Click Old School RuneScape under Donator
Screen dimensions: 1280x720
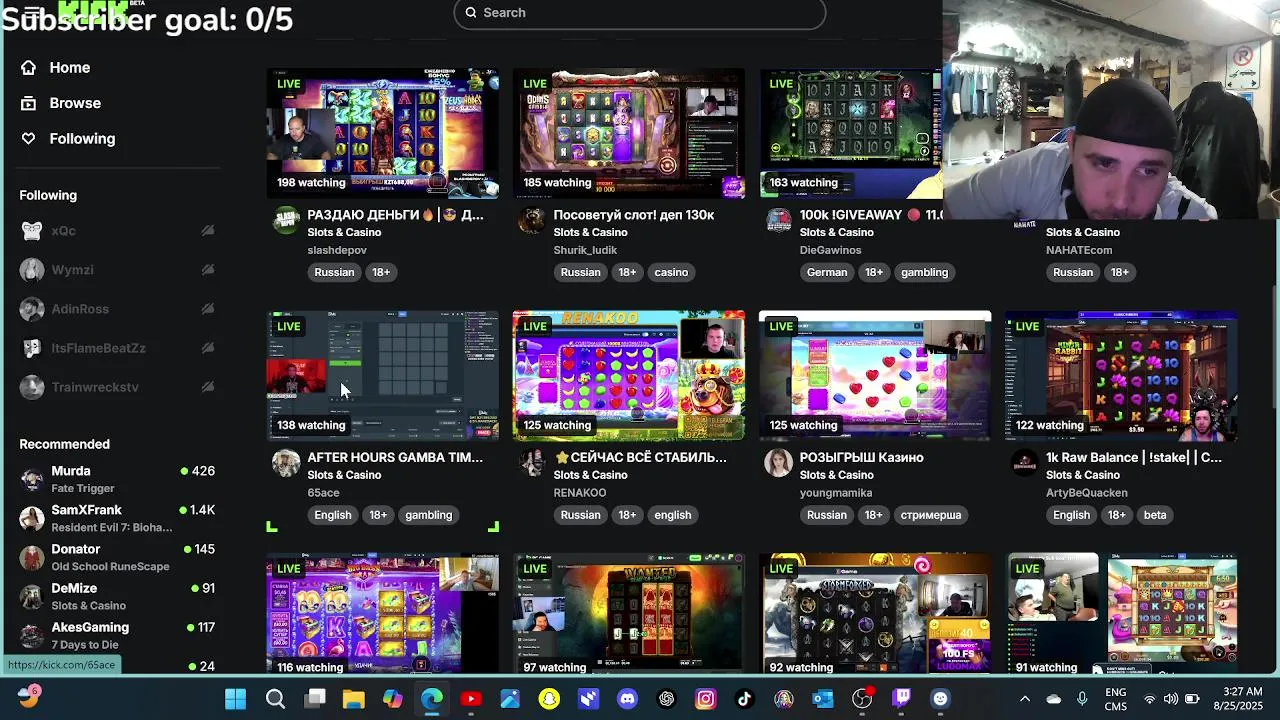point(110,566)
